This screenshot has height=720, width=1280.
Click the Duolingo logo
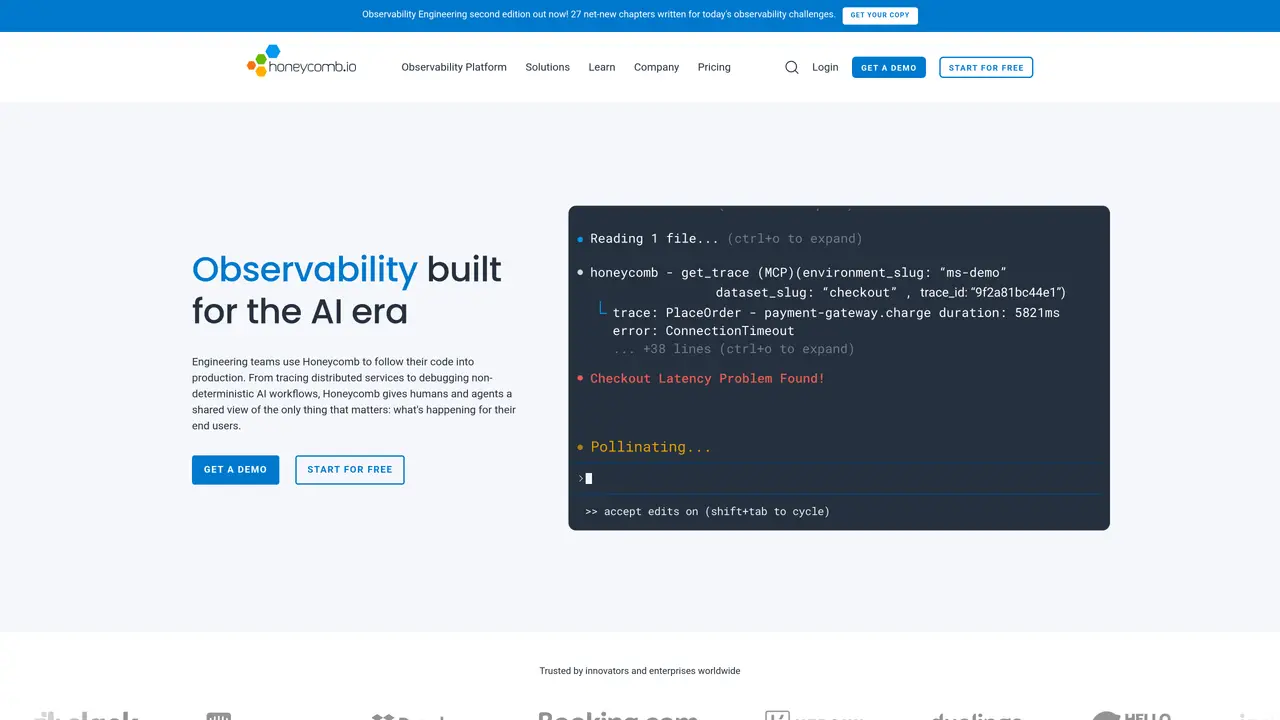tap(976, 716)
